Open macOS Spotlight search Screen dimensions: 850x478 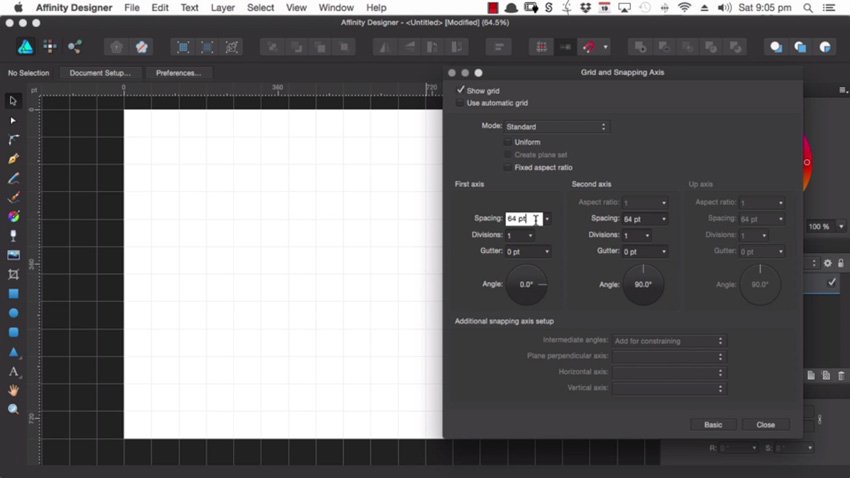(x=808, y=8)
